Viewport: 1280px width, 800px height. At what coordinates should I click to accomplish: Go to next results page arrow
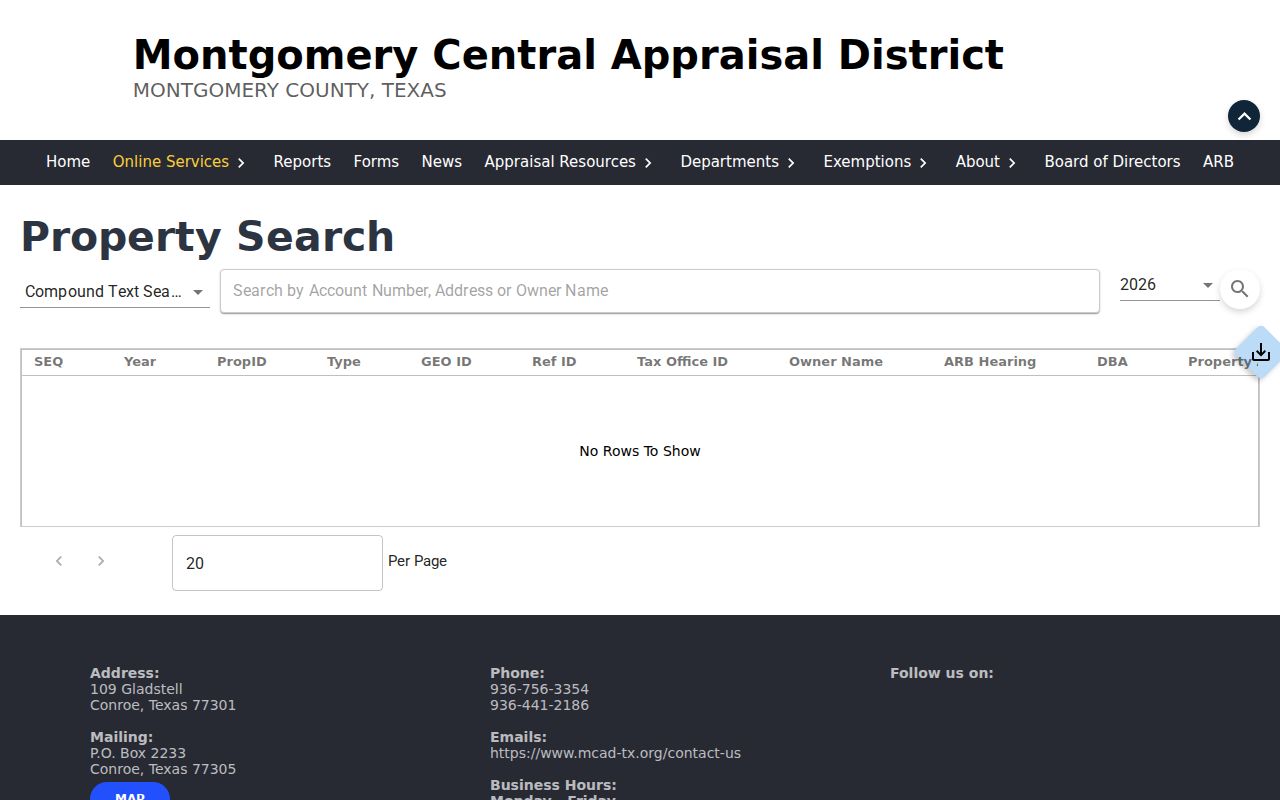click(101, 561)
